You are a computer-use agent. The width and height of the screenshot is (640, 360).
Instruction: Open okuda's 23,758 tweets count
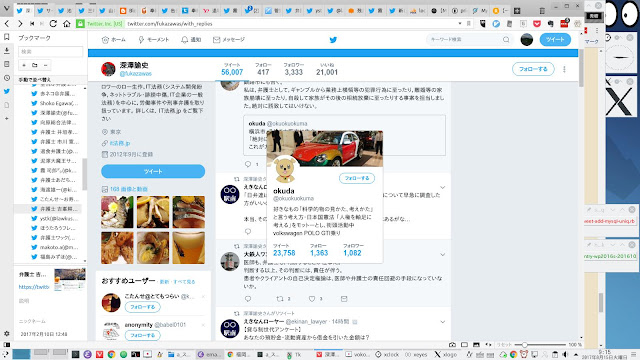point(284,250)
